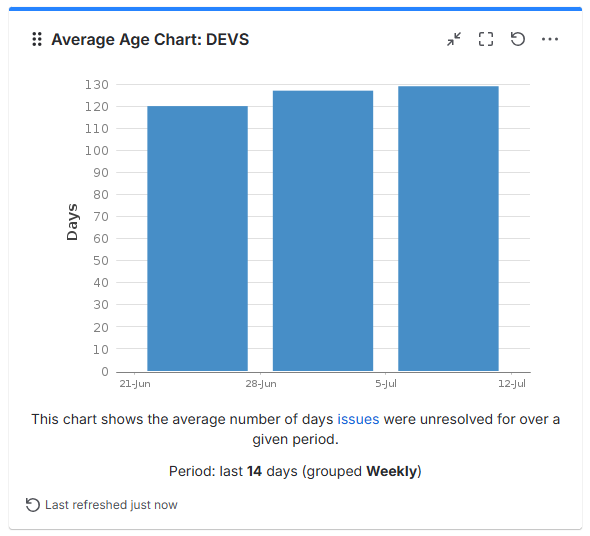
Task: Click the Days axis label
Action: pyautogui.click(x=72, y=222)
